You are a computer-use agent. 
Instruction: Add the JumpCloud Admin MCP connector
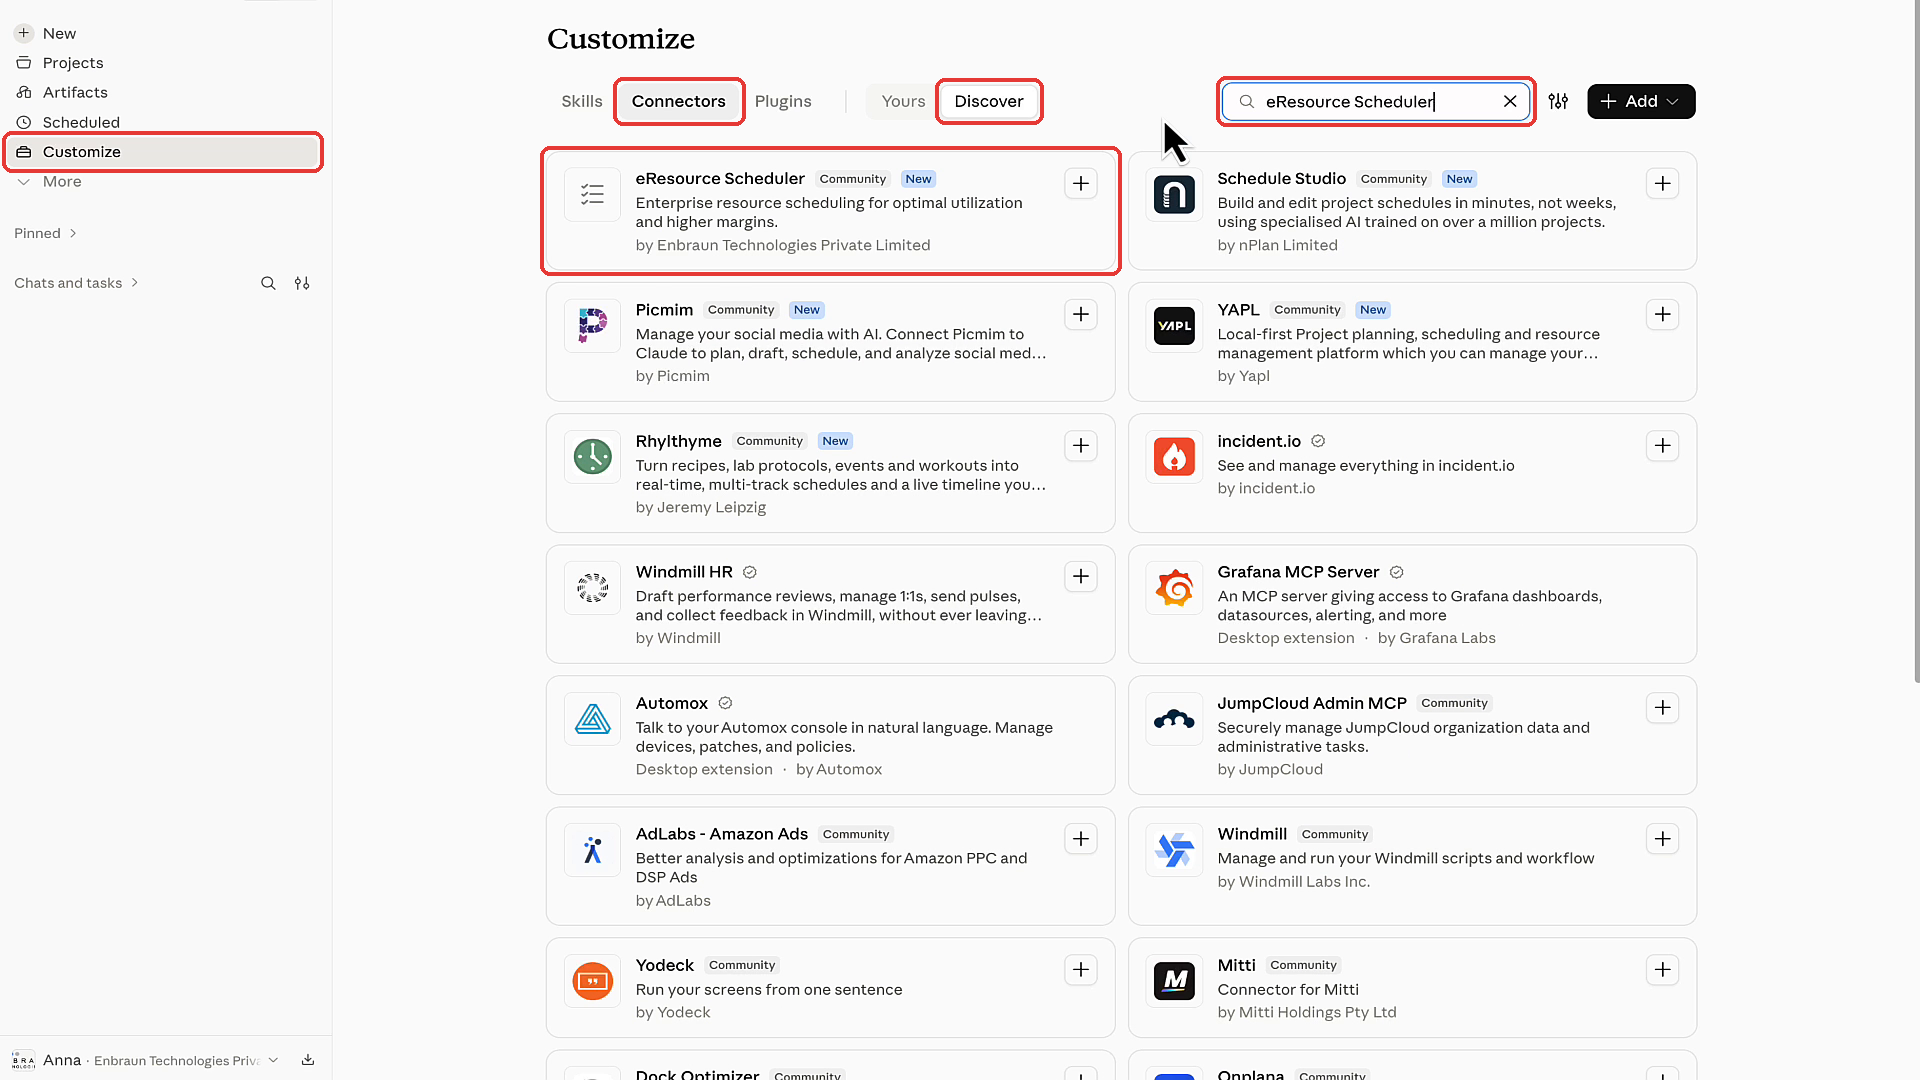coord(1662,708)
